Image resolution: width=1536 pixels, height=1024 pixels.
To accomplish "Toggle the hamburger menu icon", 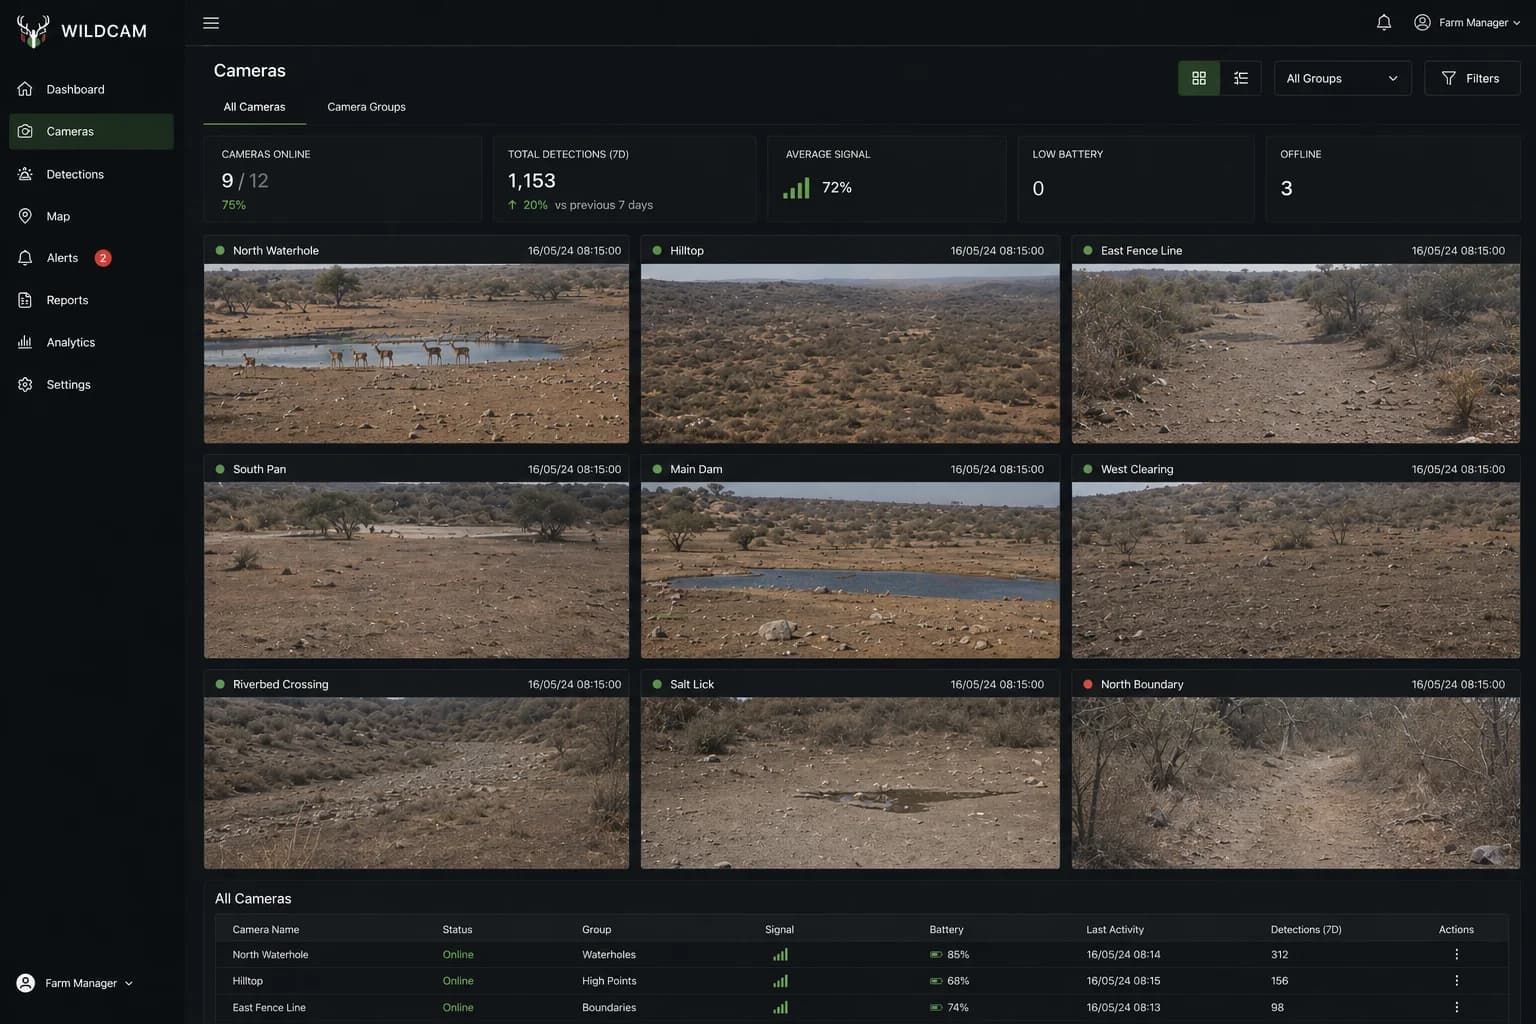I will pos(211,23).
